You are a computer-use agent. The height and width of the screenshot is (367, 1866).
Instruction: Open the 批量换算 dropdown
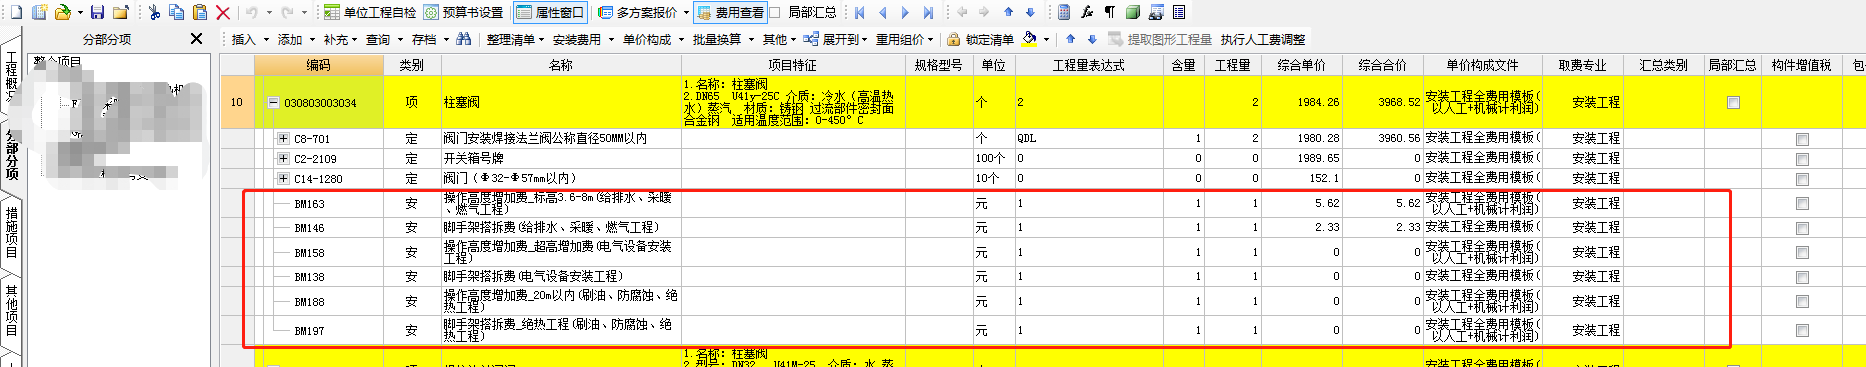[722, 39]
